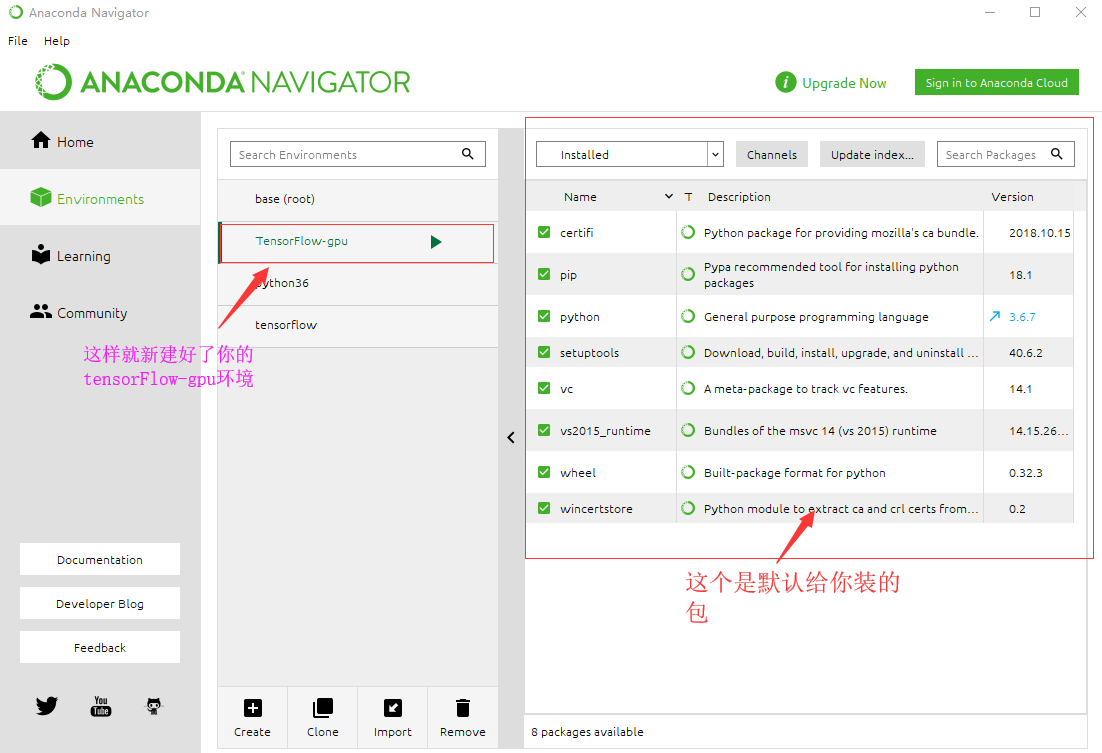Click the Upgrade Now link
The width and height of the screenshot is (1102, 753).
pos(844,83)
